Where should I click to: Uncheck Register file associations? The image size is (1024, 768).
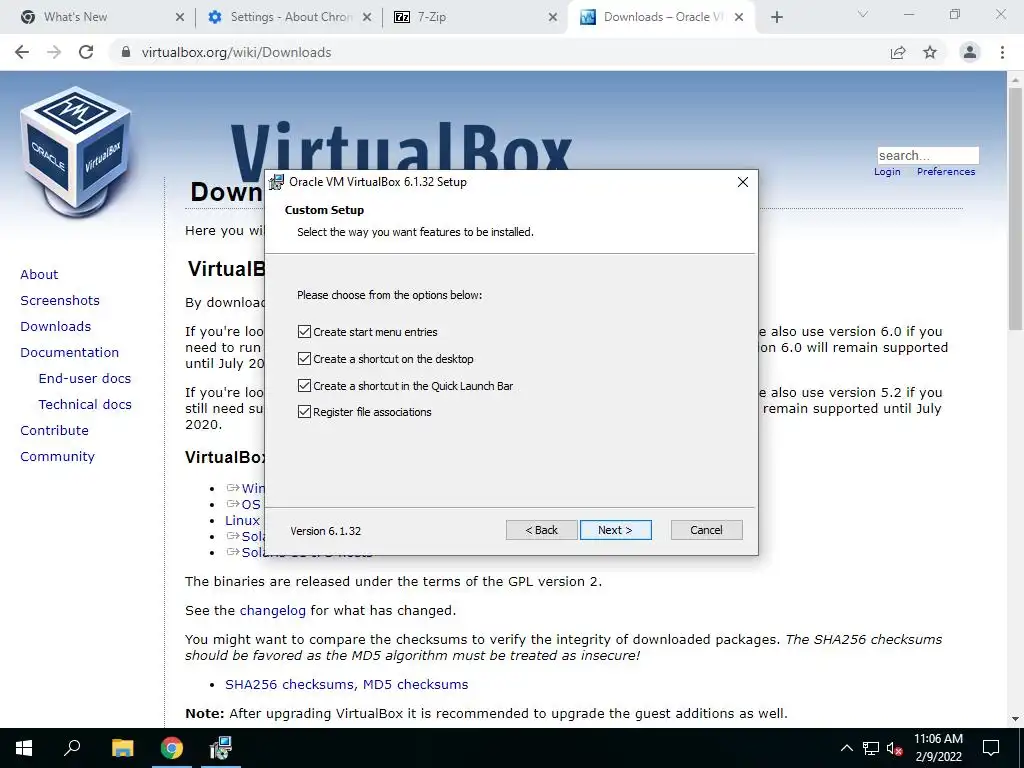[304, 411]
